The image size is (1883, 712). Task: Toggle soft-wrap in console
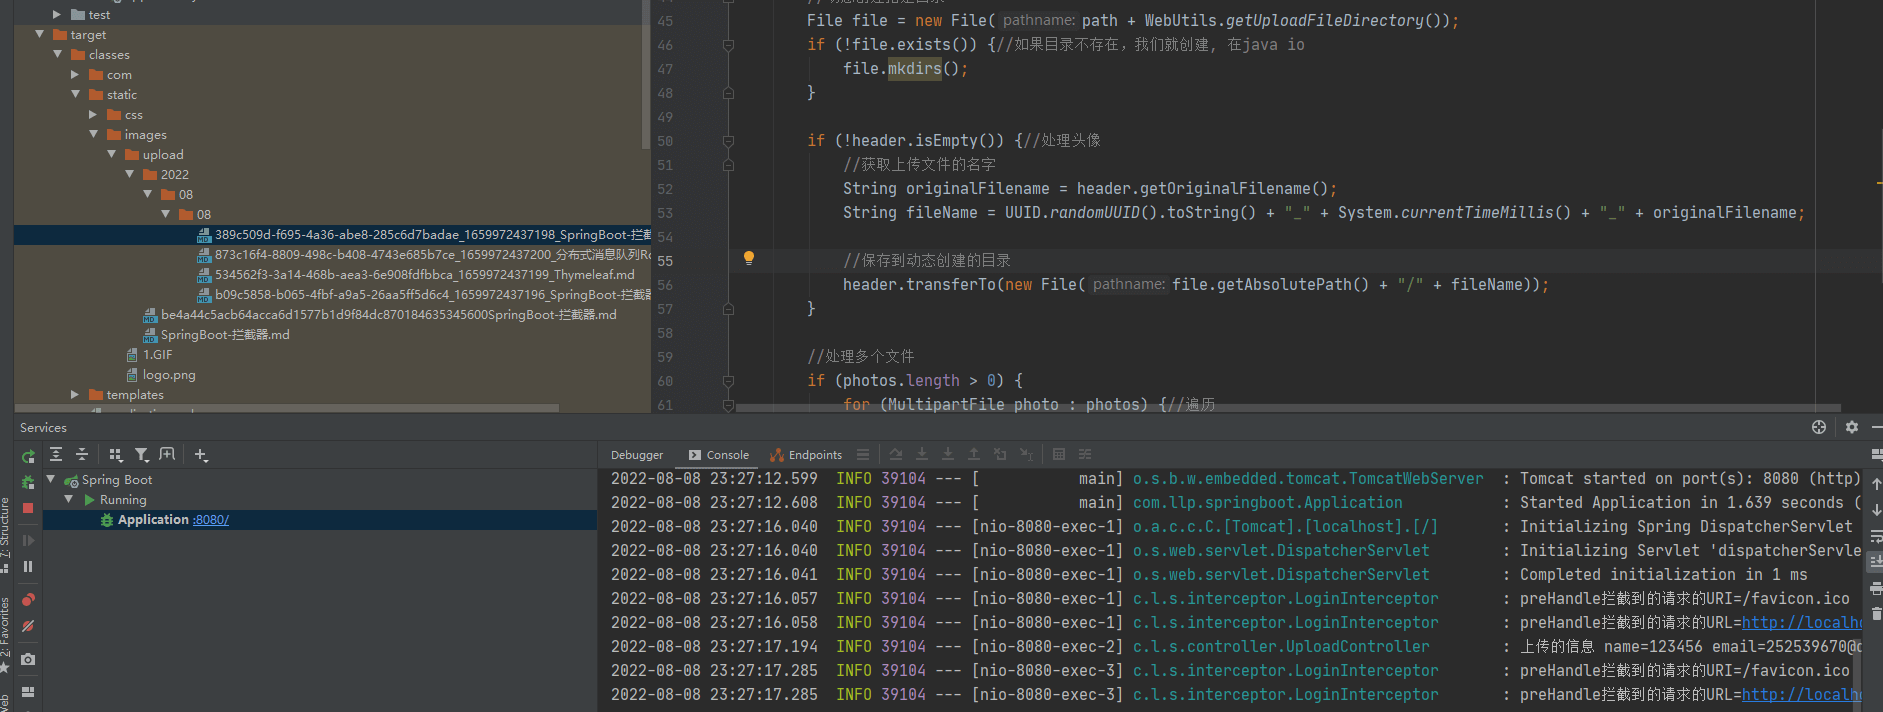pyautogui.click(x=1876, y=537)
